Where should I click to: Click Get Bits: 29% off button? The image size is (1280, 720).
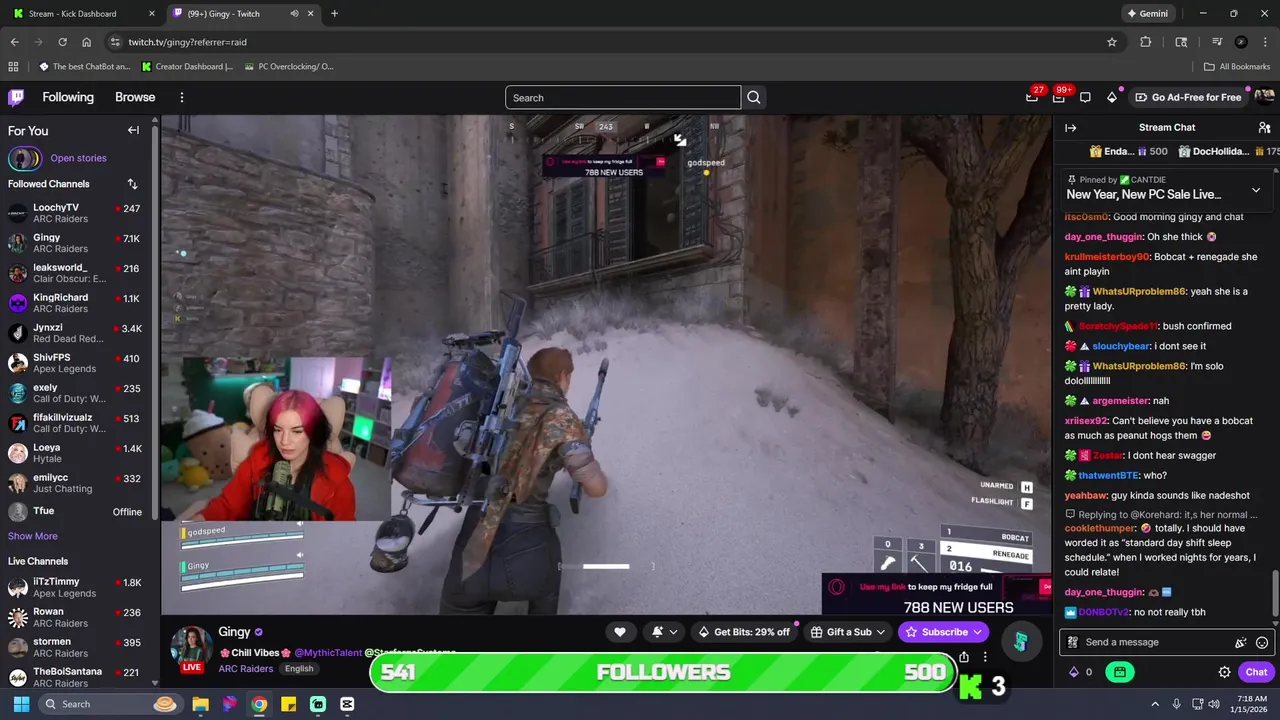pos(744,632)
